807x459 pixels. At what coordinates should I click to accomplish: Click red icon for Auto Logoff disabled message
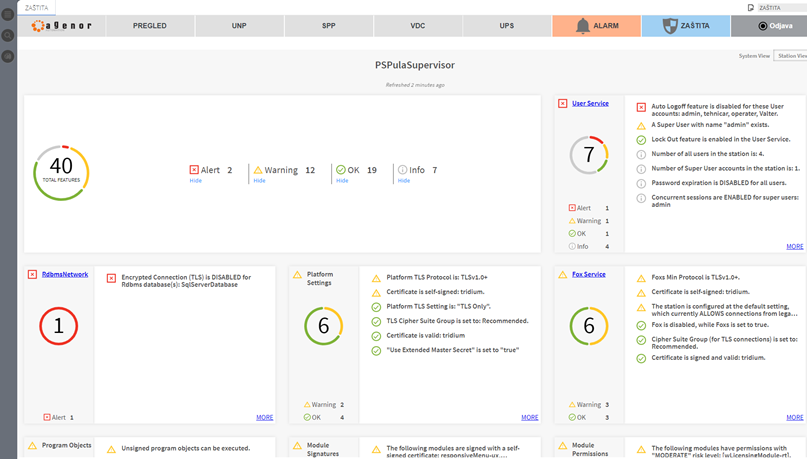pyautogui.click(x=641, y=108)
